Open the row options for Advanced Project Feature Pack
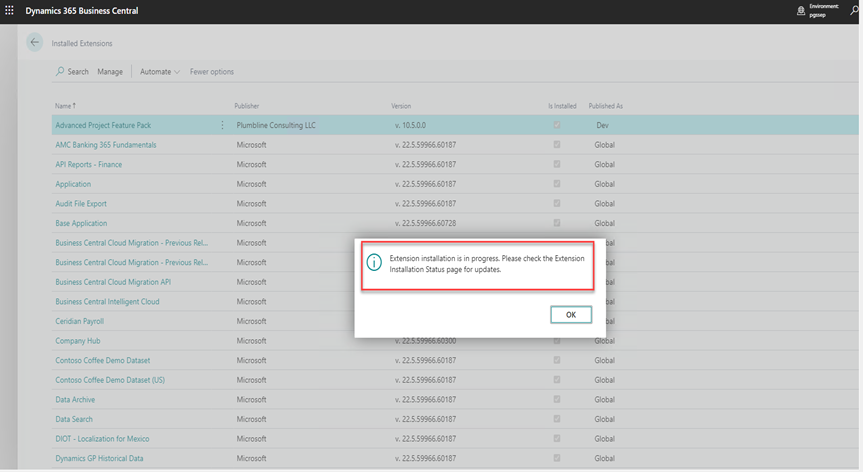863x472 pixels. 222,125
